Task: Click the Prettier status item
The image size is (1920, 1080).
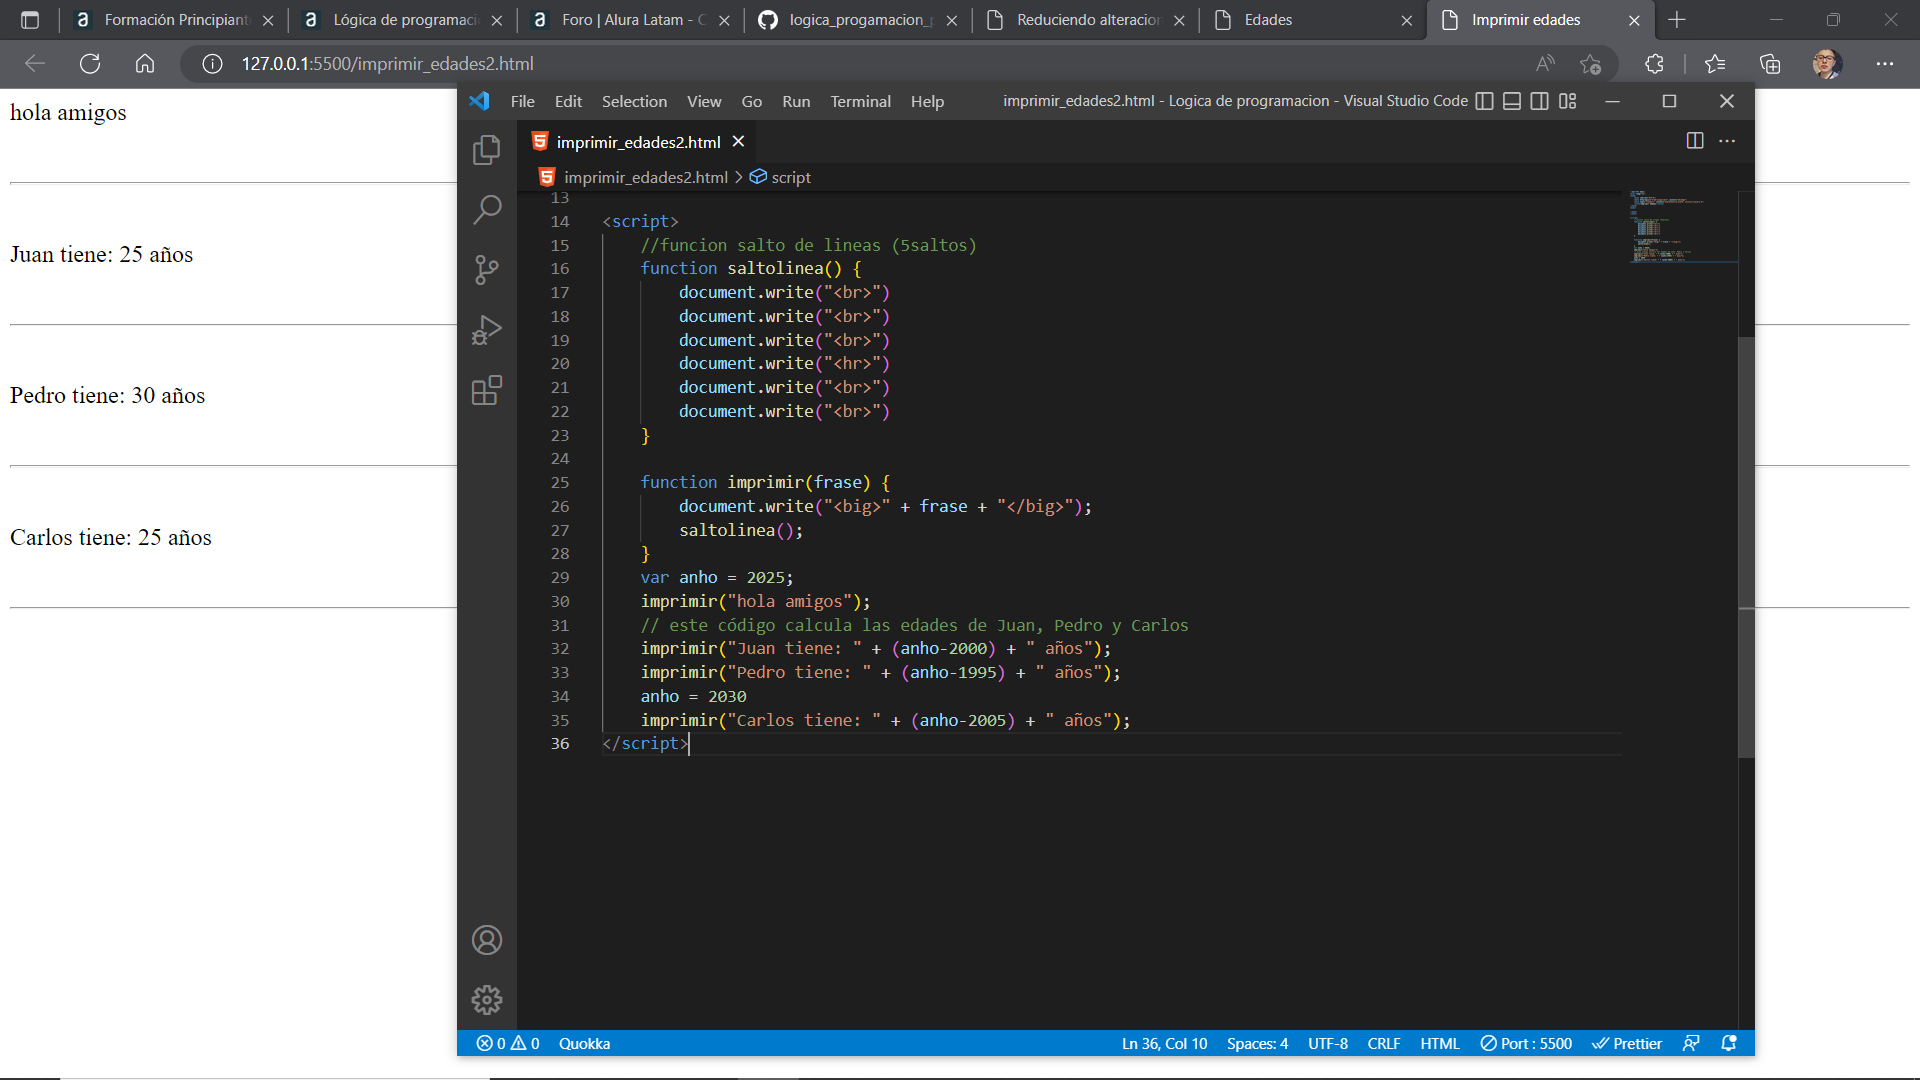Action: (1627, 1043)
